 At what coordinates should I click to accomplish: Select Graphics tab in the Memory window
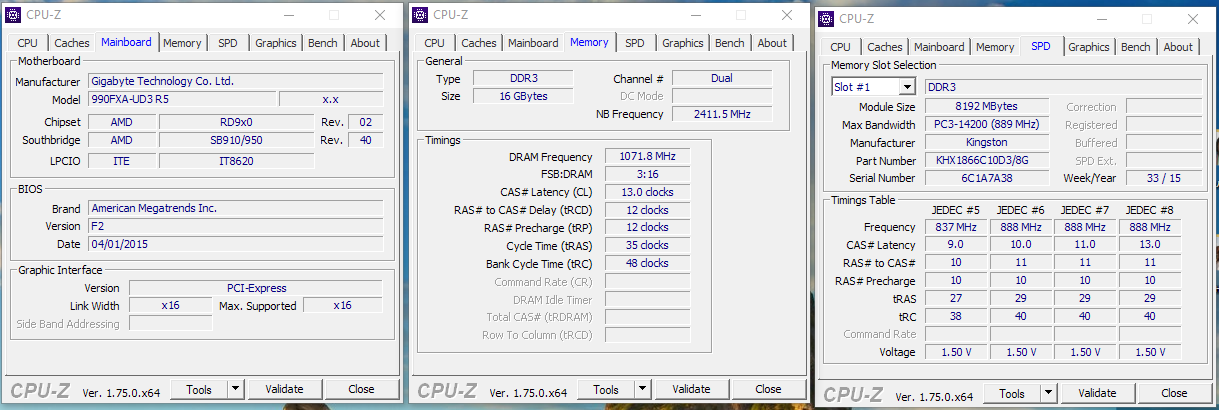(x=683, y=43)
